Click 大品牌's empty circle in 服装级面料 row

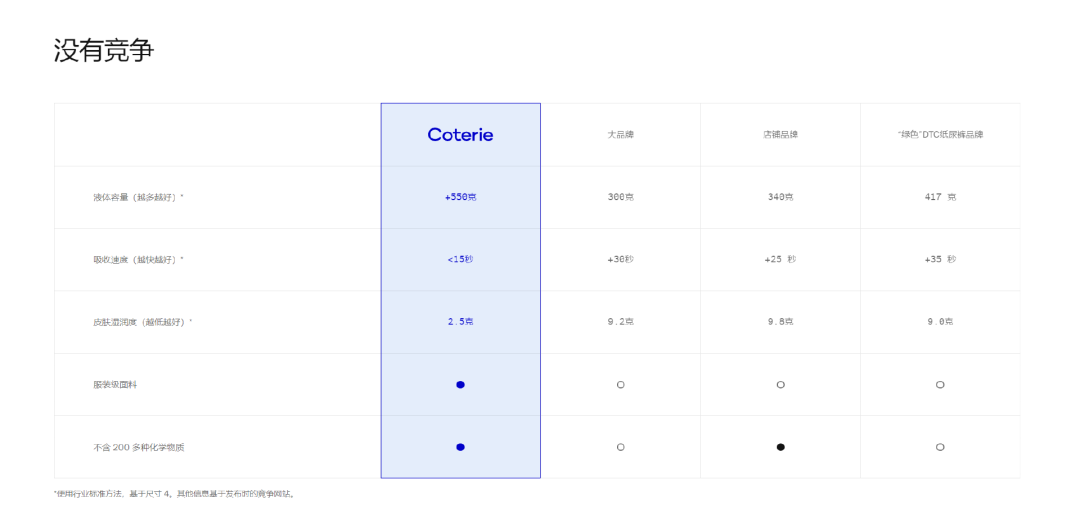(x=620, y=385)
